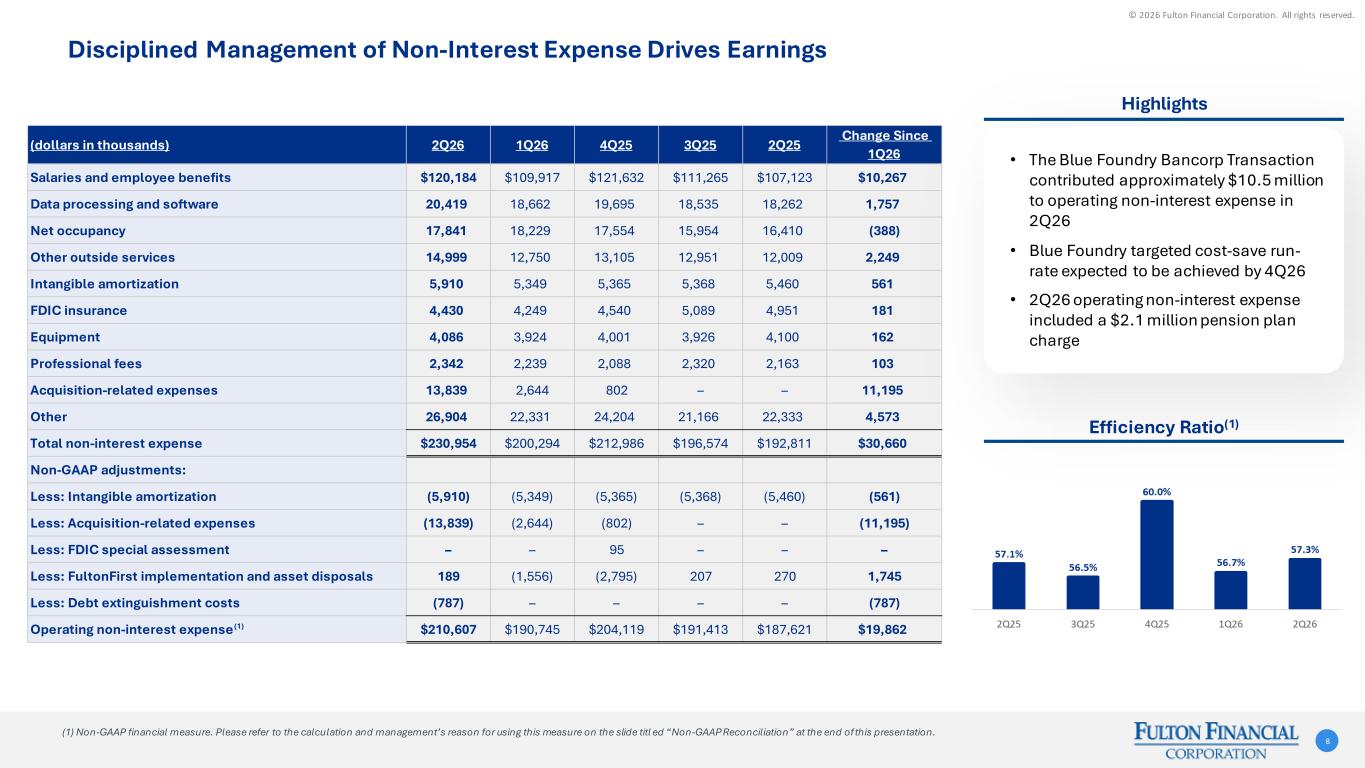Click the "Net occupancy" row label

(78, 231)
